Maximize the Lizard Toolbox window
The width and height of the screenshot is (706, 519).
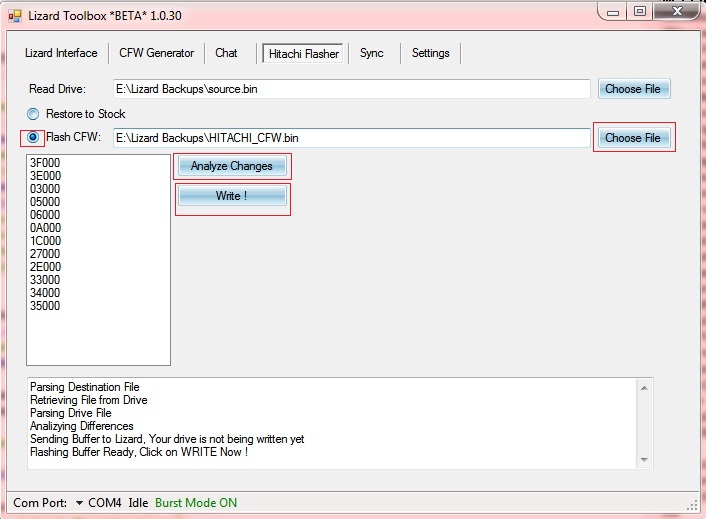pyautogui.click(x=640, y=11)
